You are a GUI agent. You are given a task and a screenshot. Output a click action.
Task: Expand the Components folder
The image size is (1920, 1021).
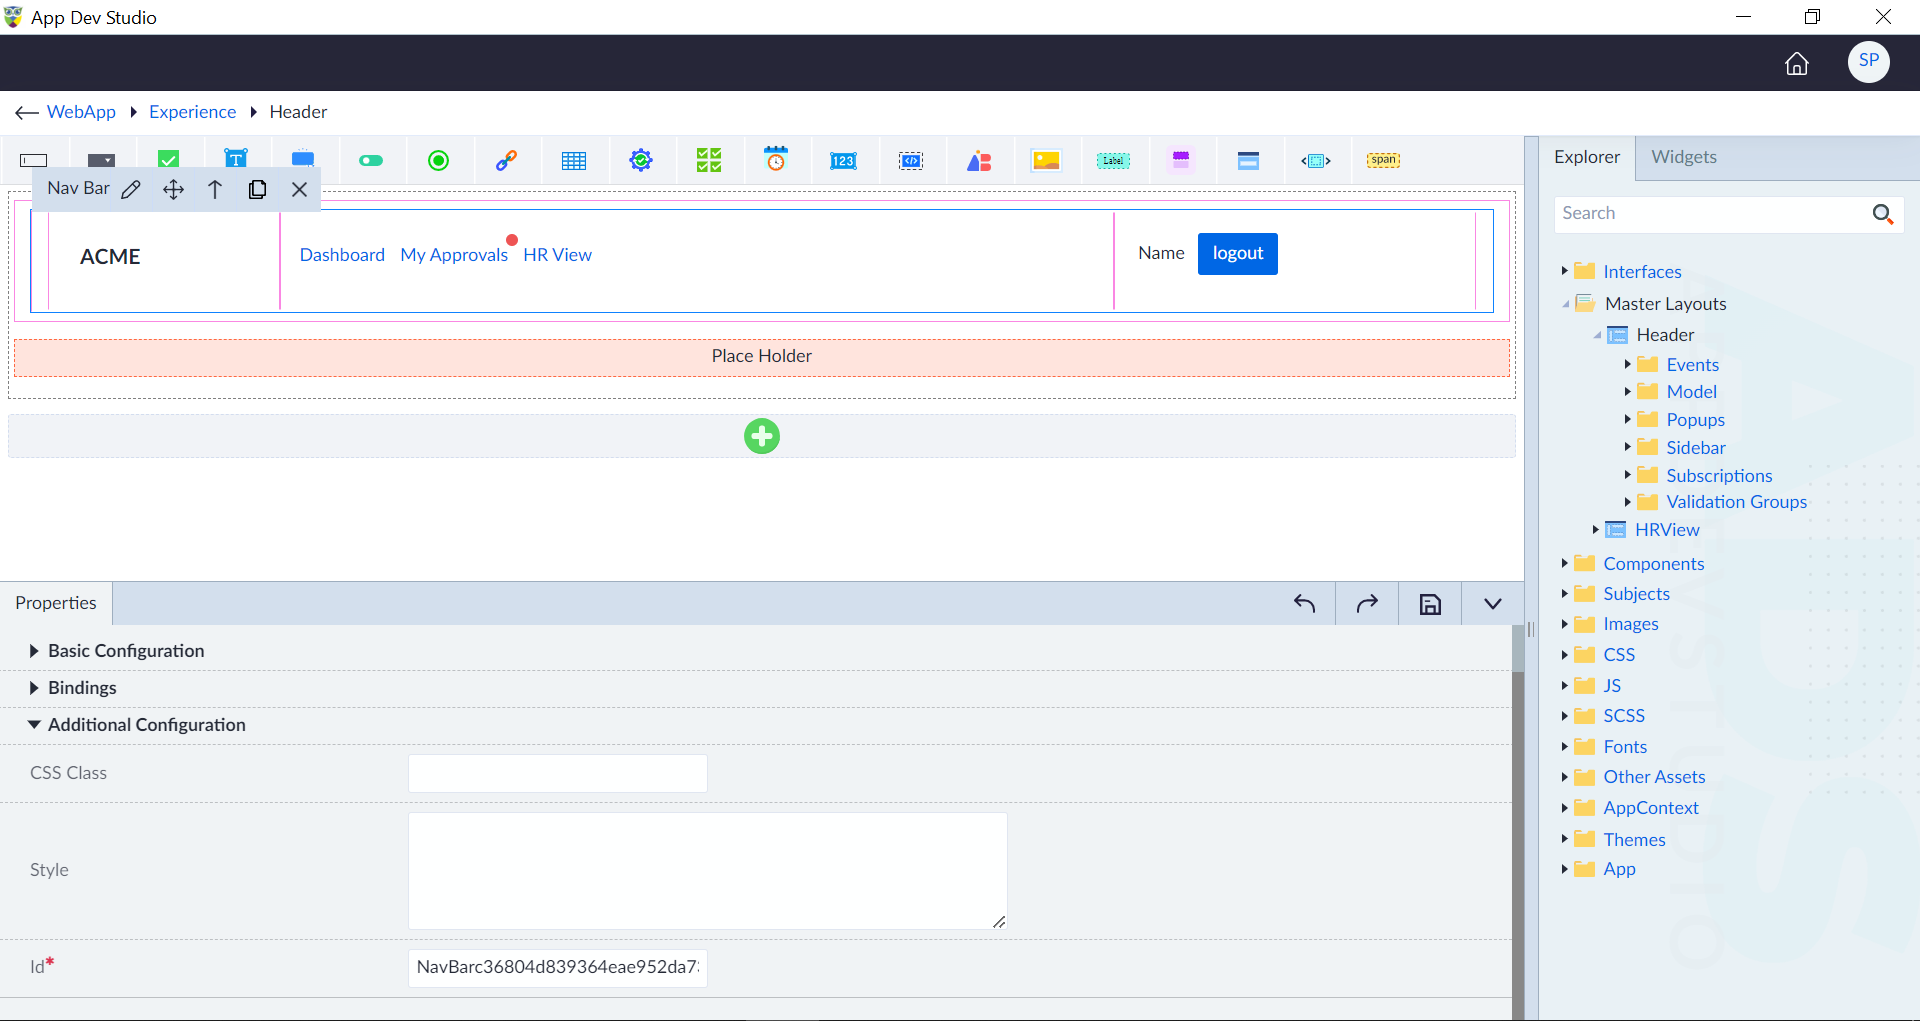tap(1564, 563)
